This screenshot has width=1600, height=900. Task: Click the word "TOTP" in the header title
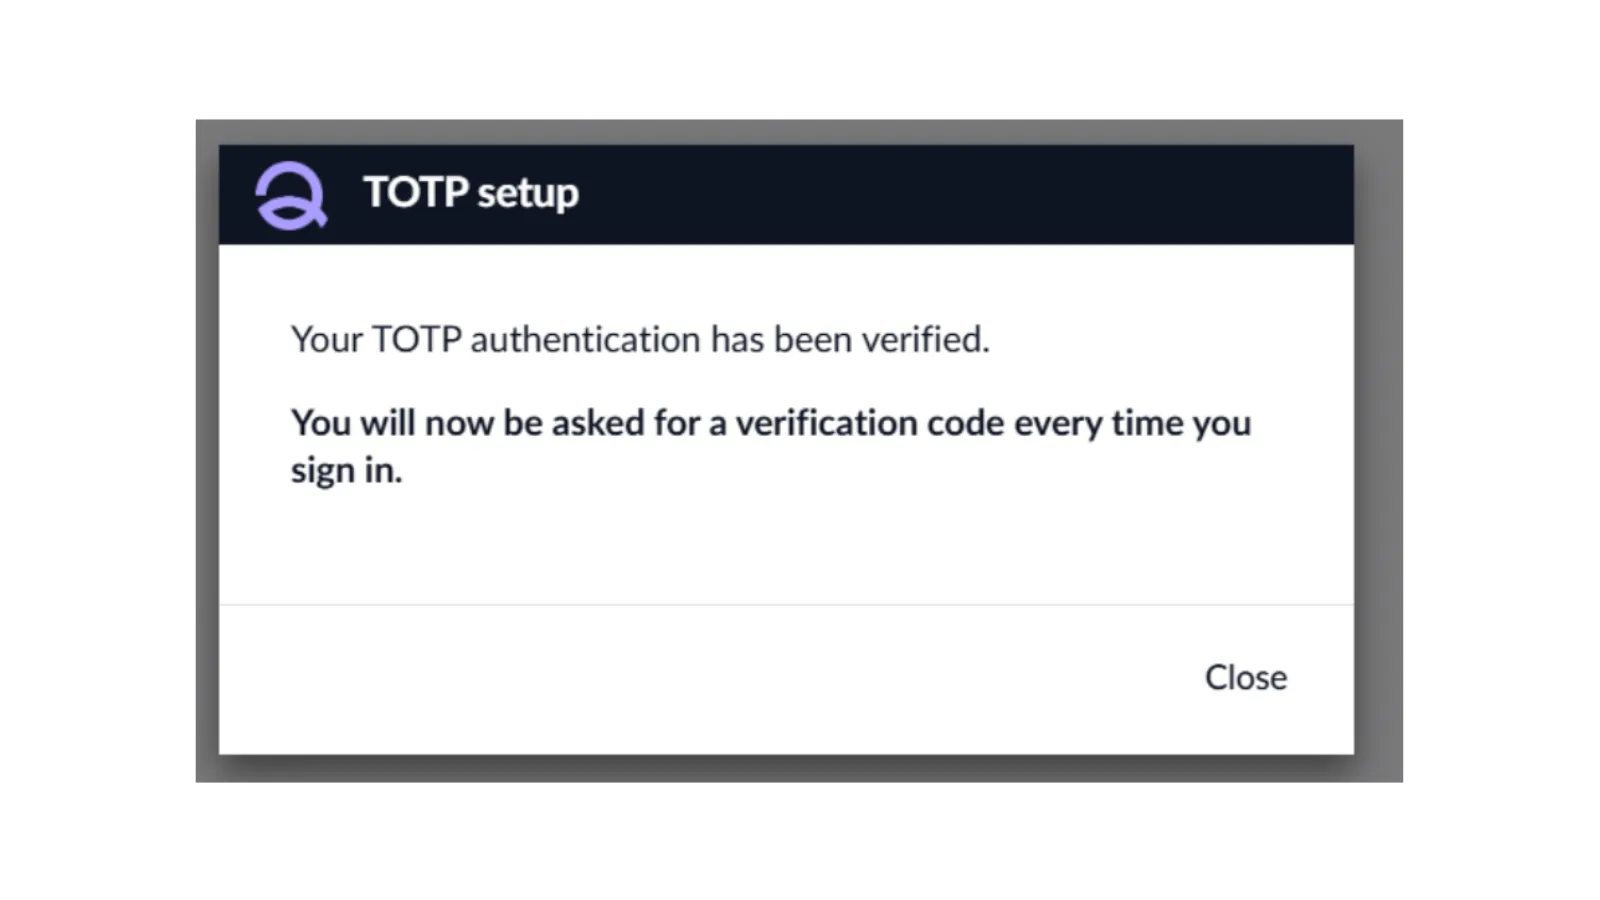pos(416,192)
